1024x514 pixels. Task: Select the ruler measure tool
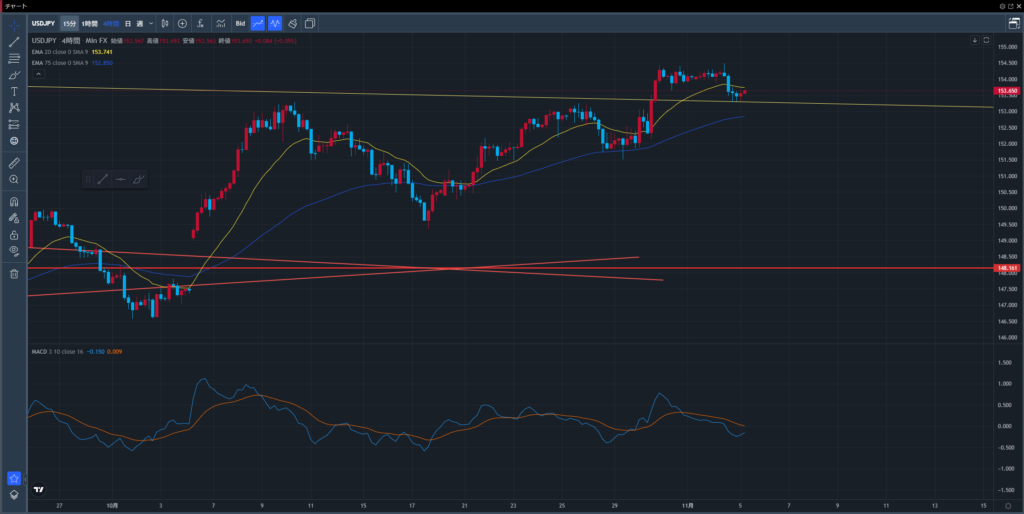14,161
